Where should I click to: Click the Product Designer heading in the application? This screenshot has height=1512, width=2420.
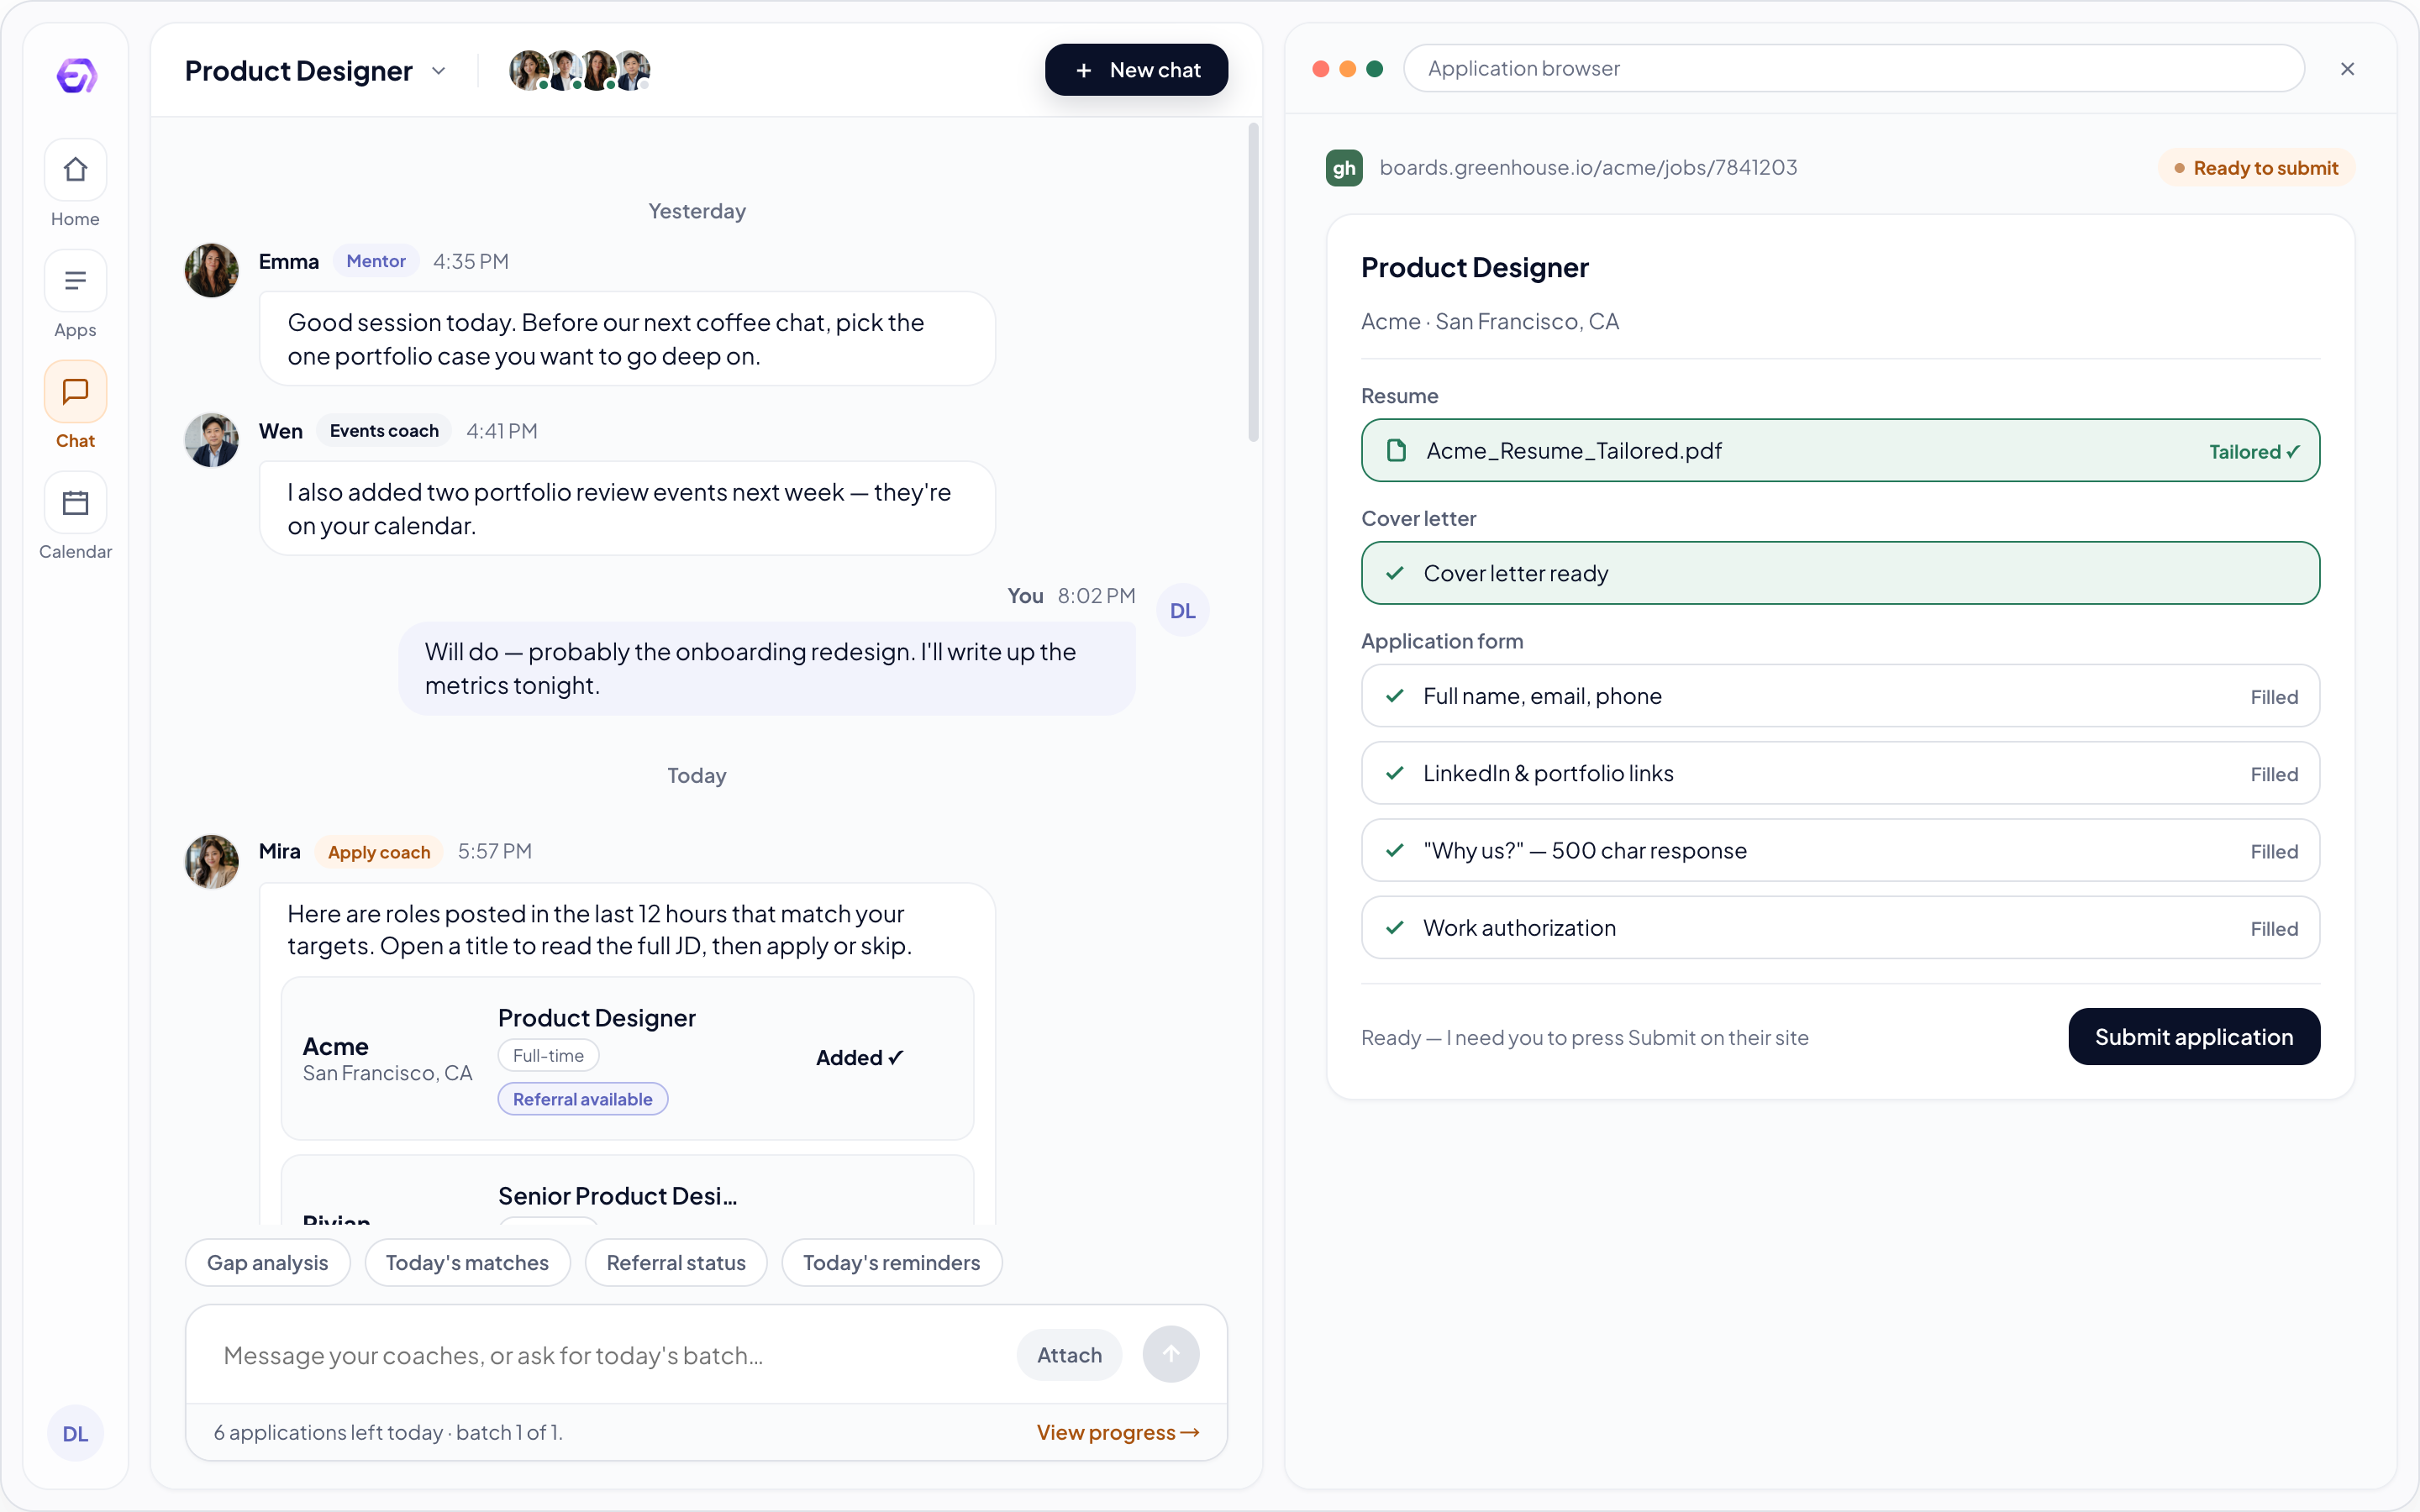[1475, 268]
